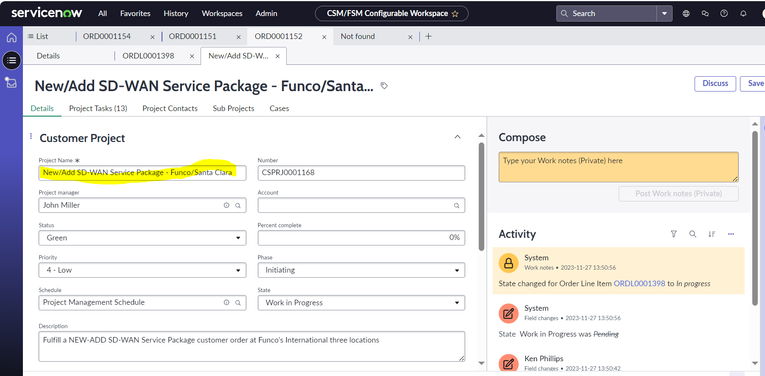Screen dimensions: 765x376
Task: Switch to Project Contacts tab
Action: pyautogui.click(x=170, y=108)
